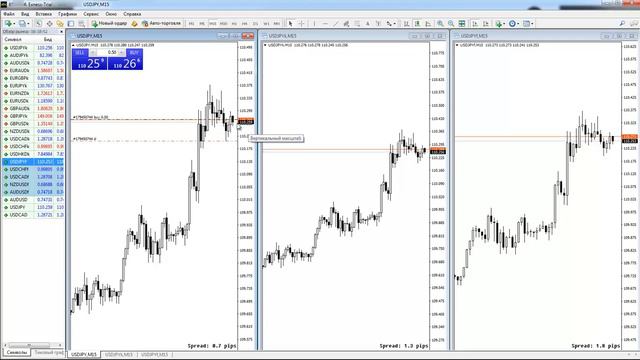640x360 pixels.
Task: Click the BUY button on first chart
Action: tap(134, 53)
